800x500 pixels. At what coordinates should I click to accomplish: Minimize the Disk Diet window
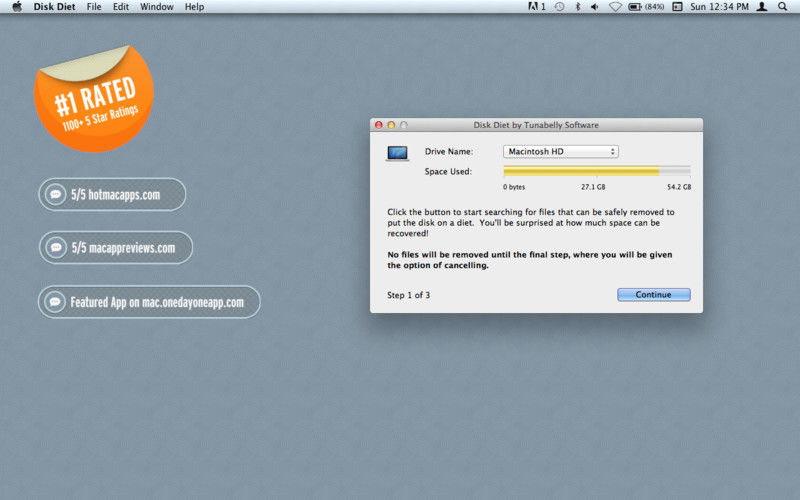pyautogui.click(x=391, y=125)
